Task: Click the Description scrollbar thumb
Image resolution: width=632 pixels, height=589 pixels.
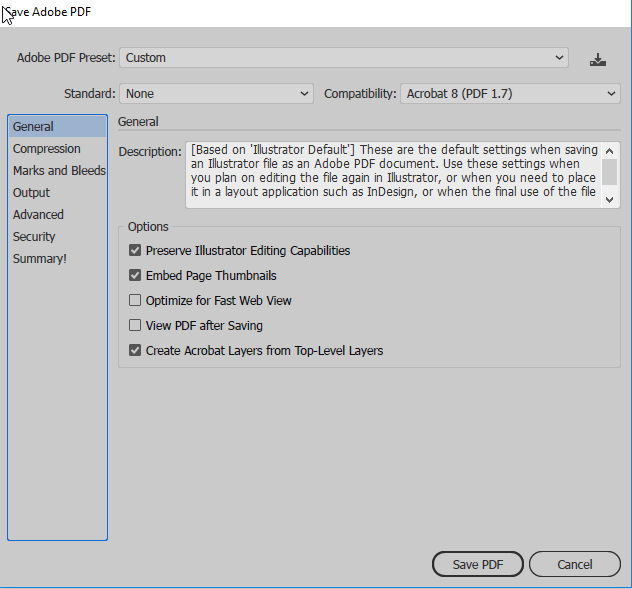Action: tap(609, 172)
